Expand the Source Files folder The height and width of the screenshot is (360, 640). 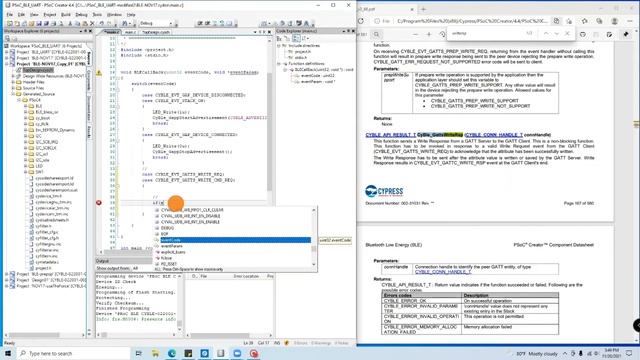click(13, 88)
